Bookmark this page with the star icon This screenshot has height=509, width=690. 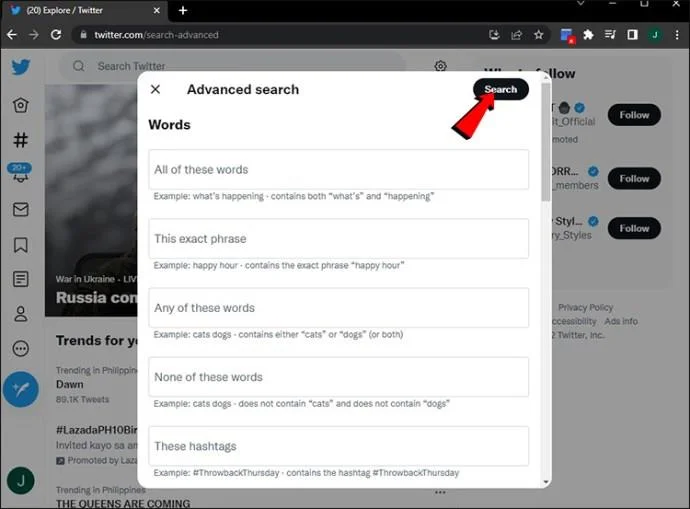click(x=539, y=35)
